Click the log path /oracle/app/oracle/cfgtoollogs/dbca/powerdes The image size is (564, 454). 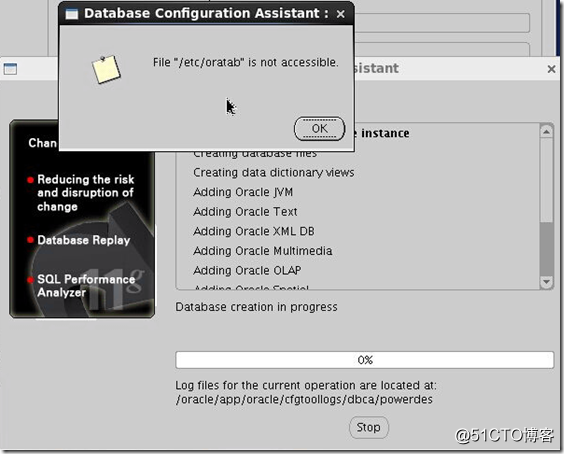[x=304, y=399]
